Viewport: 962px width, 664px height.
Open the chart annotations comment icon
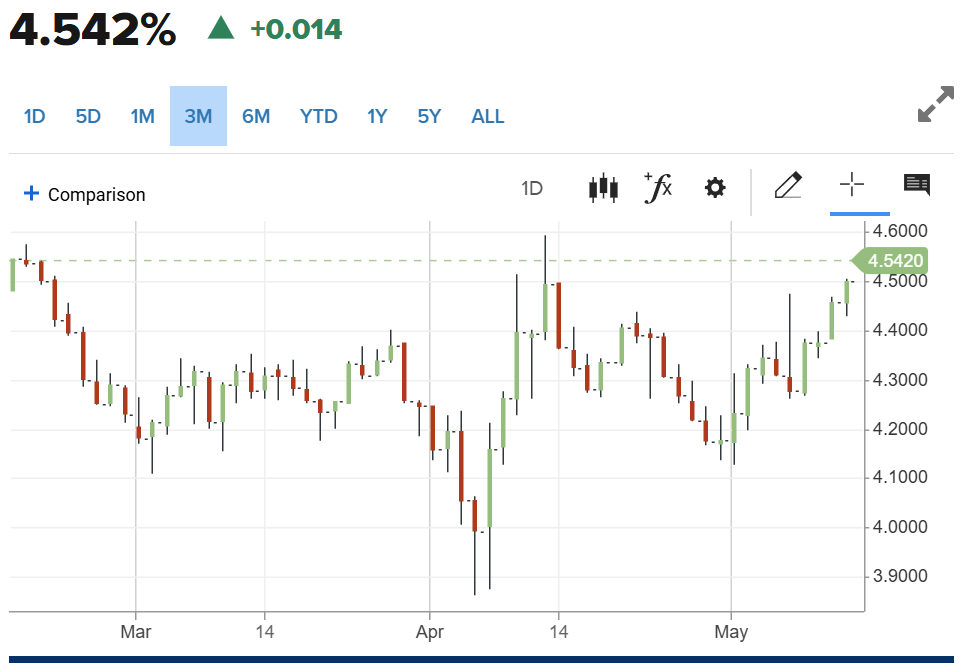[917, 184]
